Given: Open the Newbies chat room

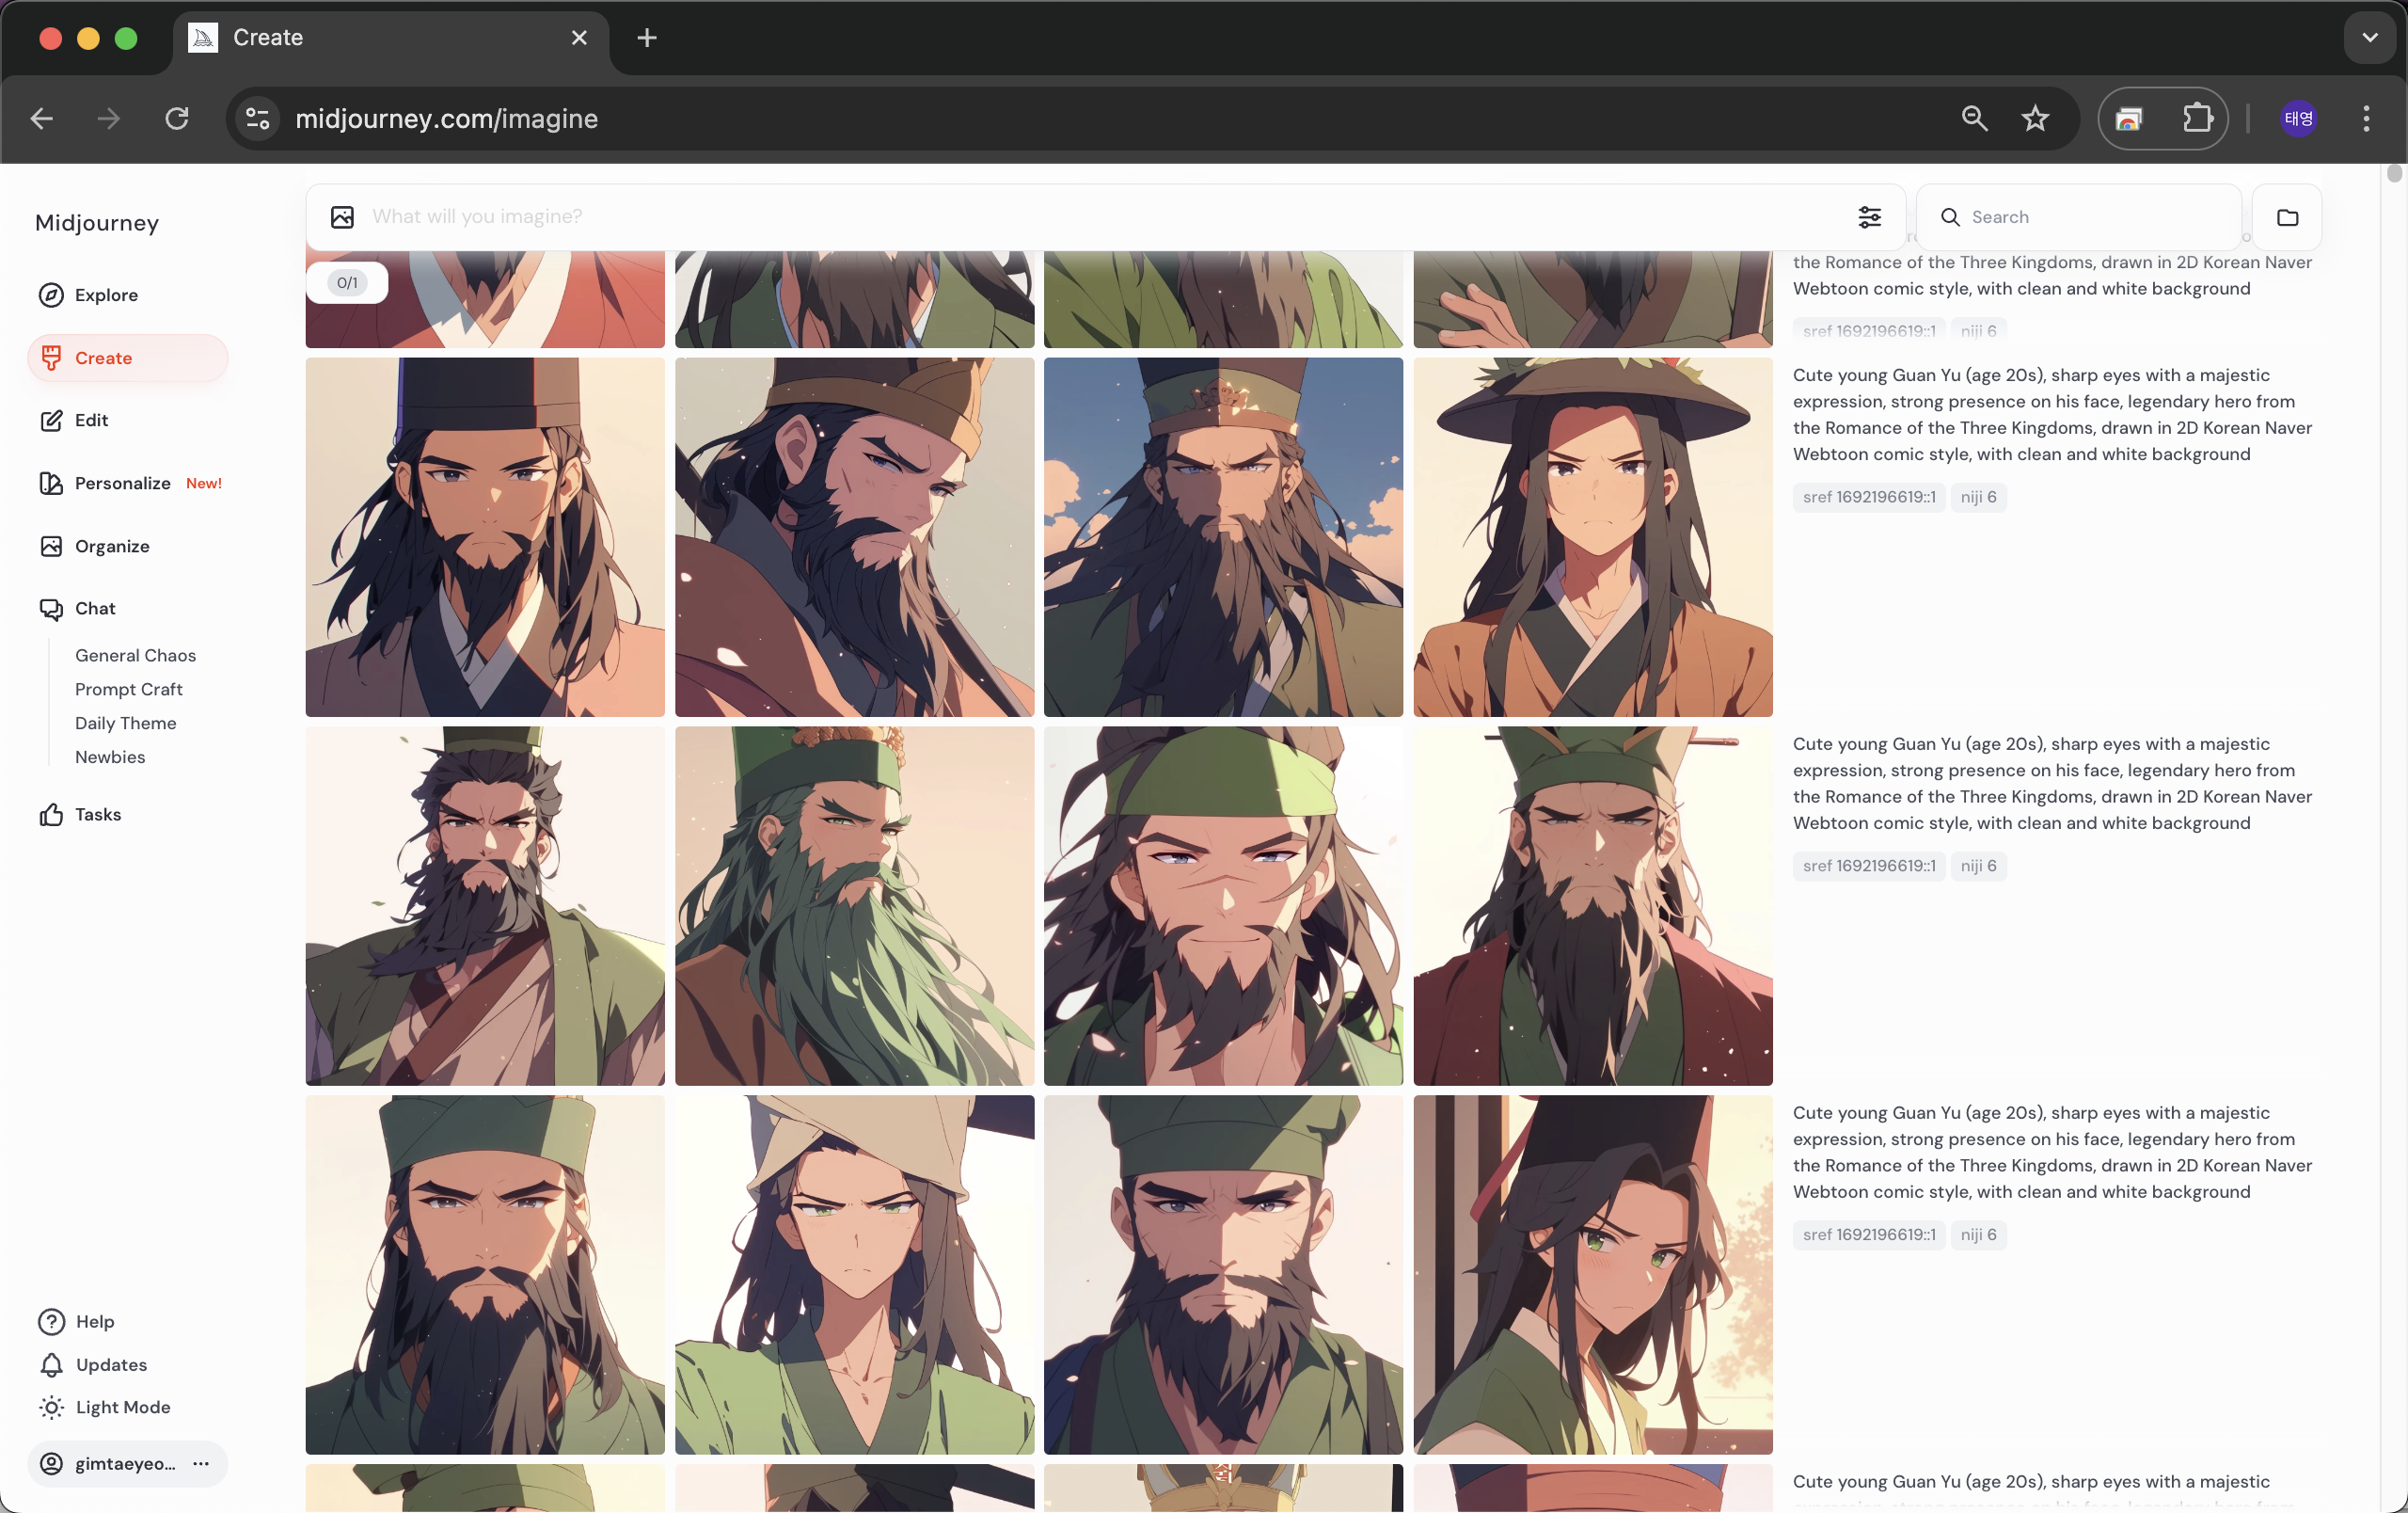Looking at the screenshot, I should pyautogui.click(x=110, y=757).
